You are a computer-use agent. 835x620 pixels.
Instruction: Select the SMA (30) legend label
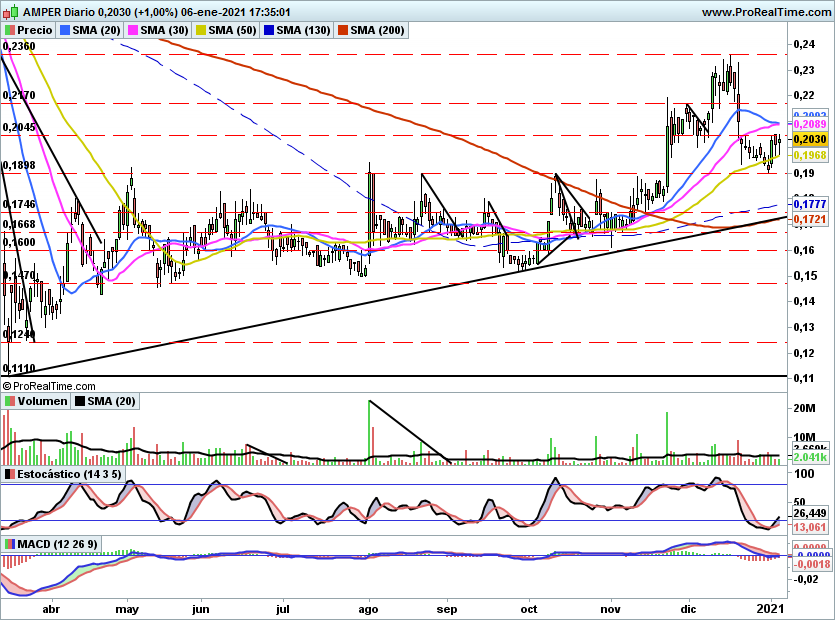(x=165, y=31)
